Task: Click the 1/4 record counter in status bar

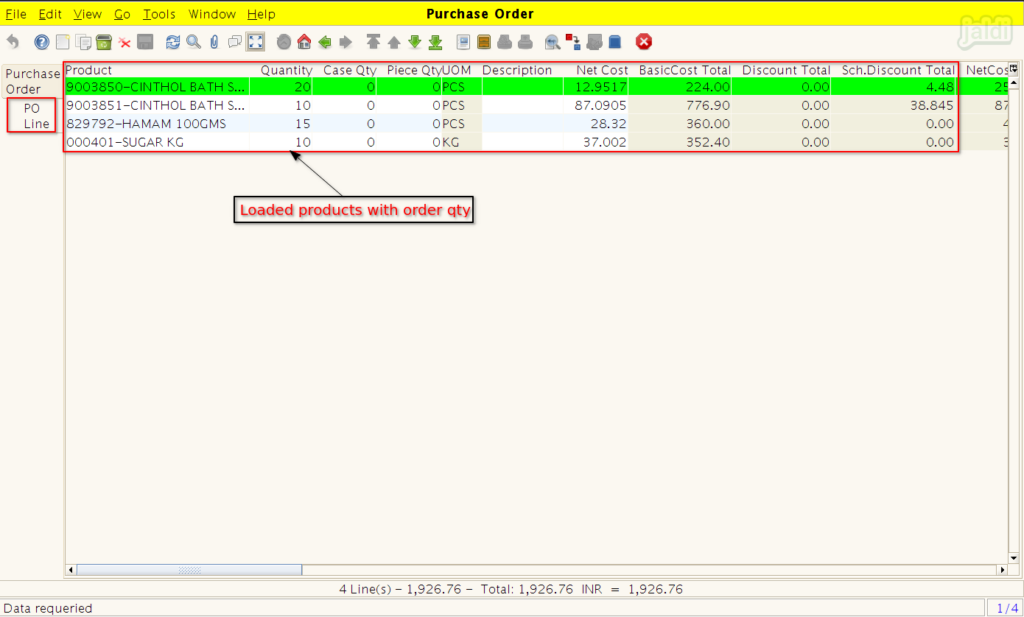Action: (1006, 608)
